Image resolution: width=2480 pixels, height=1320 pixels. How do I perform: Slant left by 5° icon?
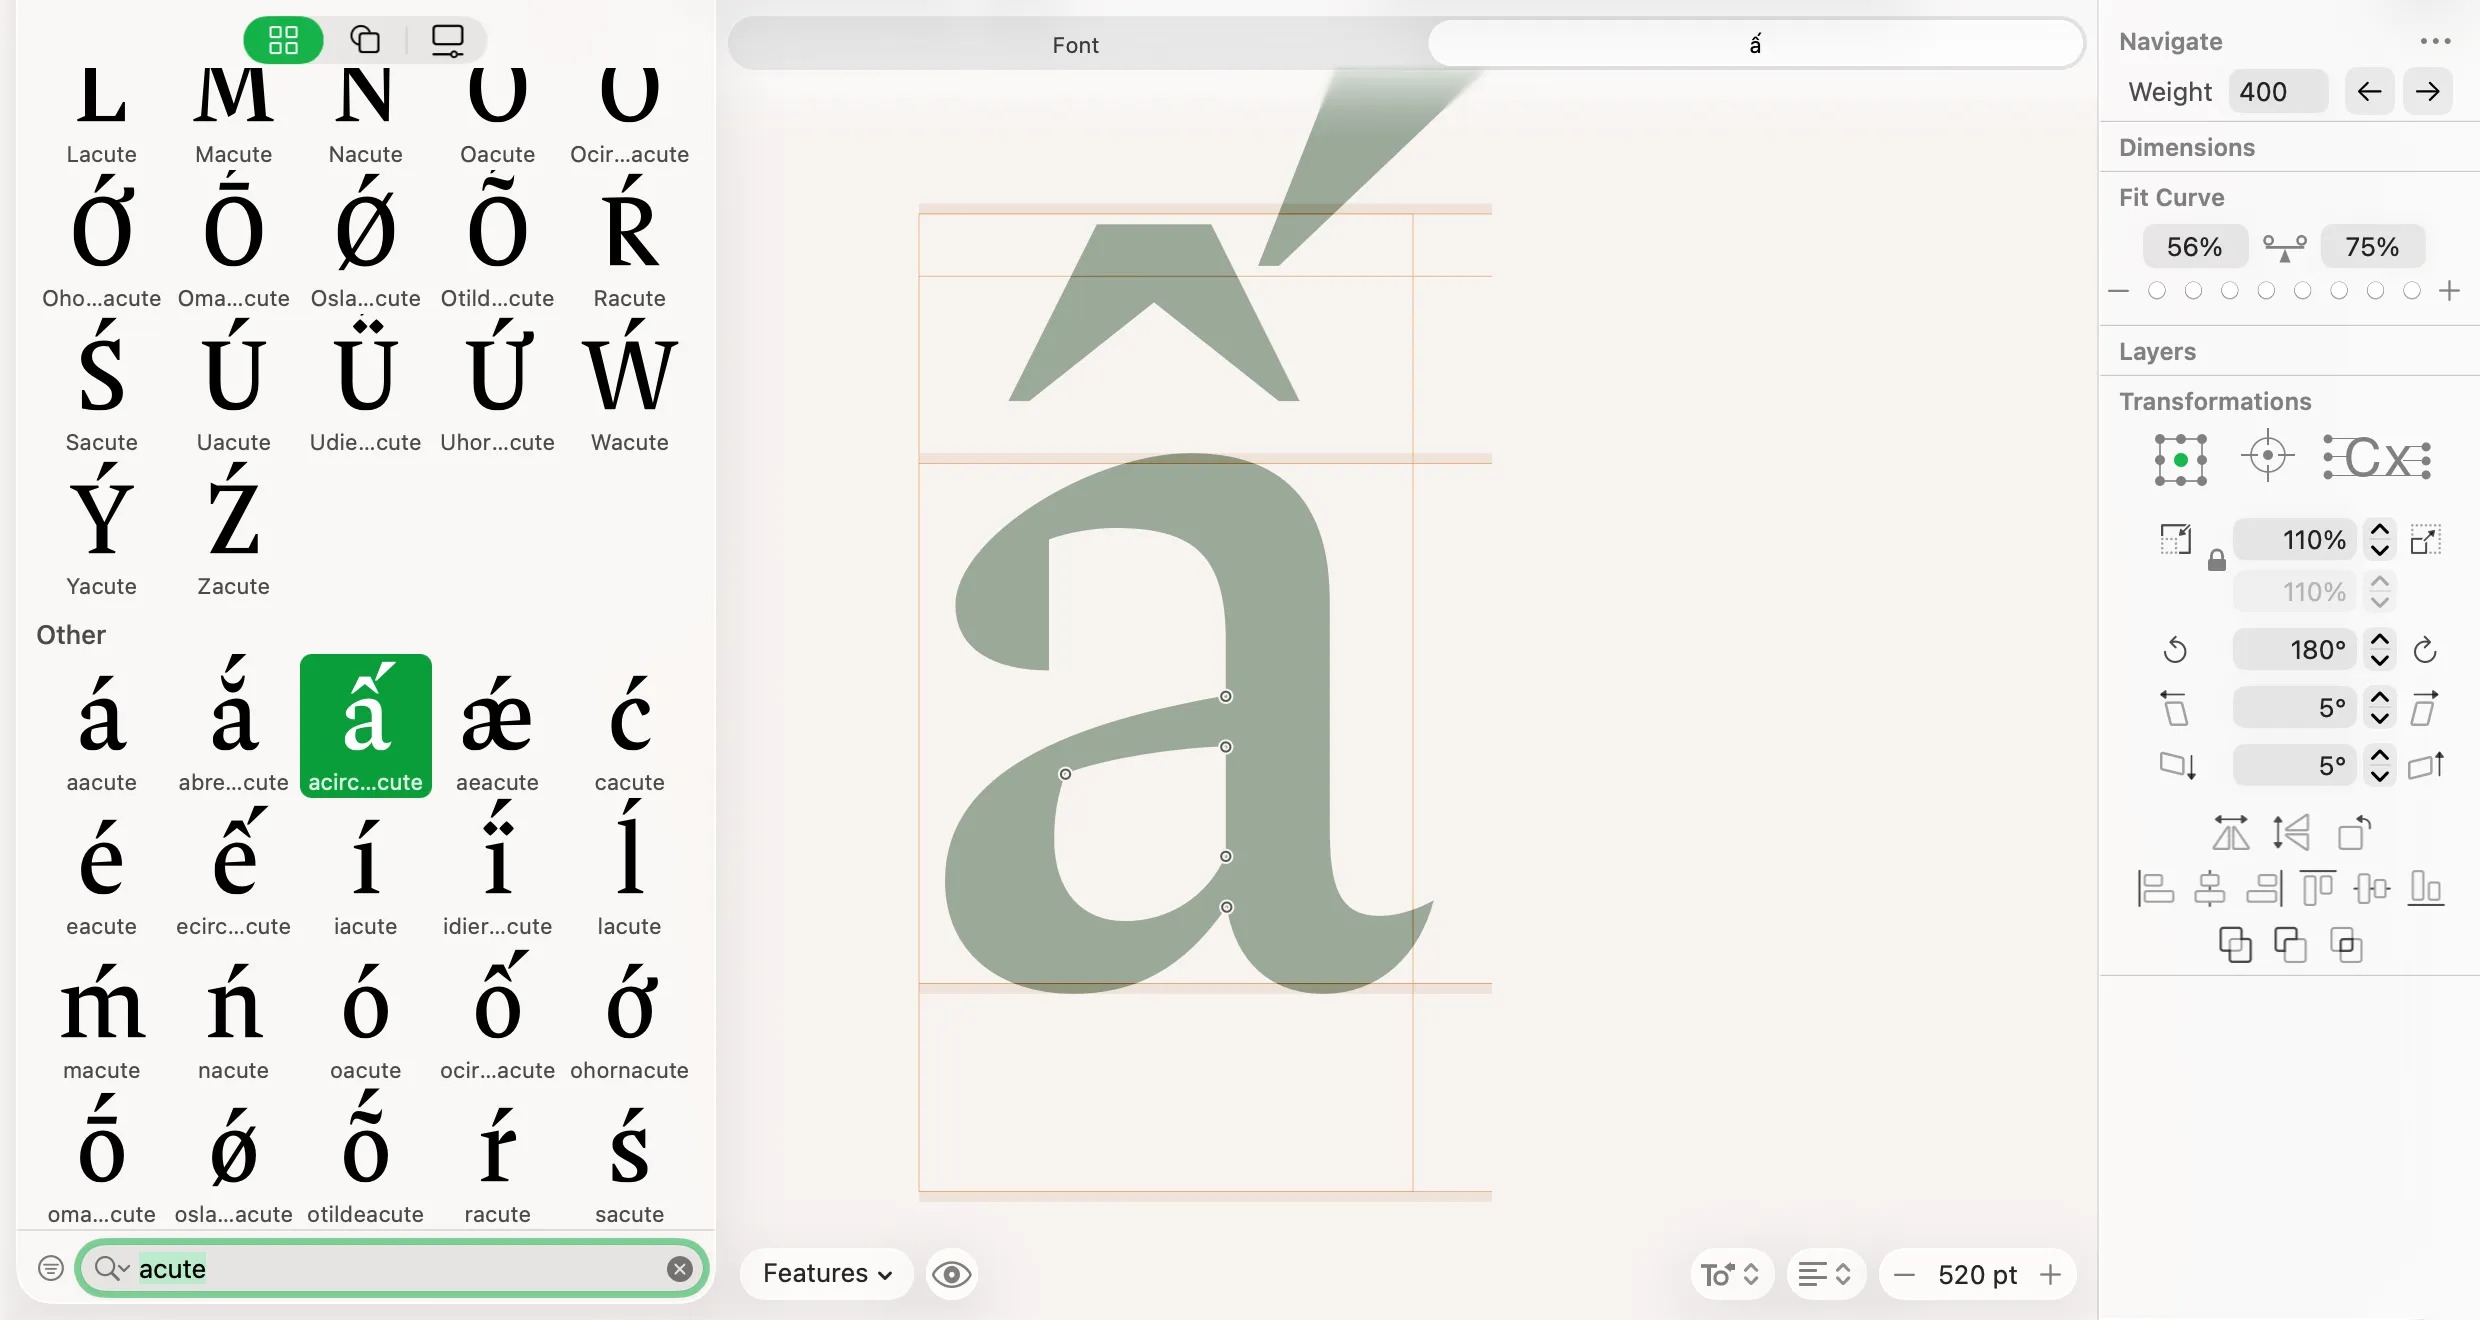click(x=2175, y=708)
